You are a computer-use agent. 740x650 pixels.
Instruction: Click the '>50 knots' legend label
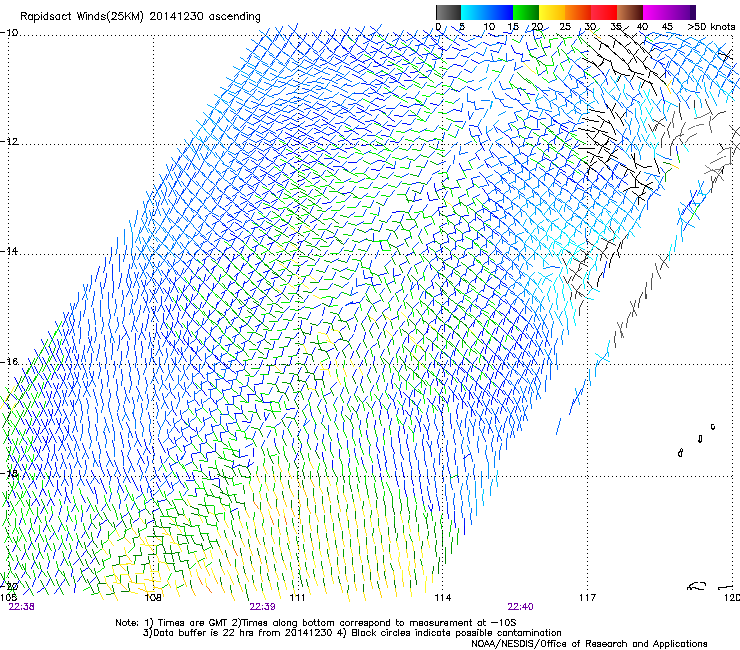(x=711, y=27)
